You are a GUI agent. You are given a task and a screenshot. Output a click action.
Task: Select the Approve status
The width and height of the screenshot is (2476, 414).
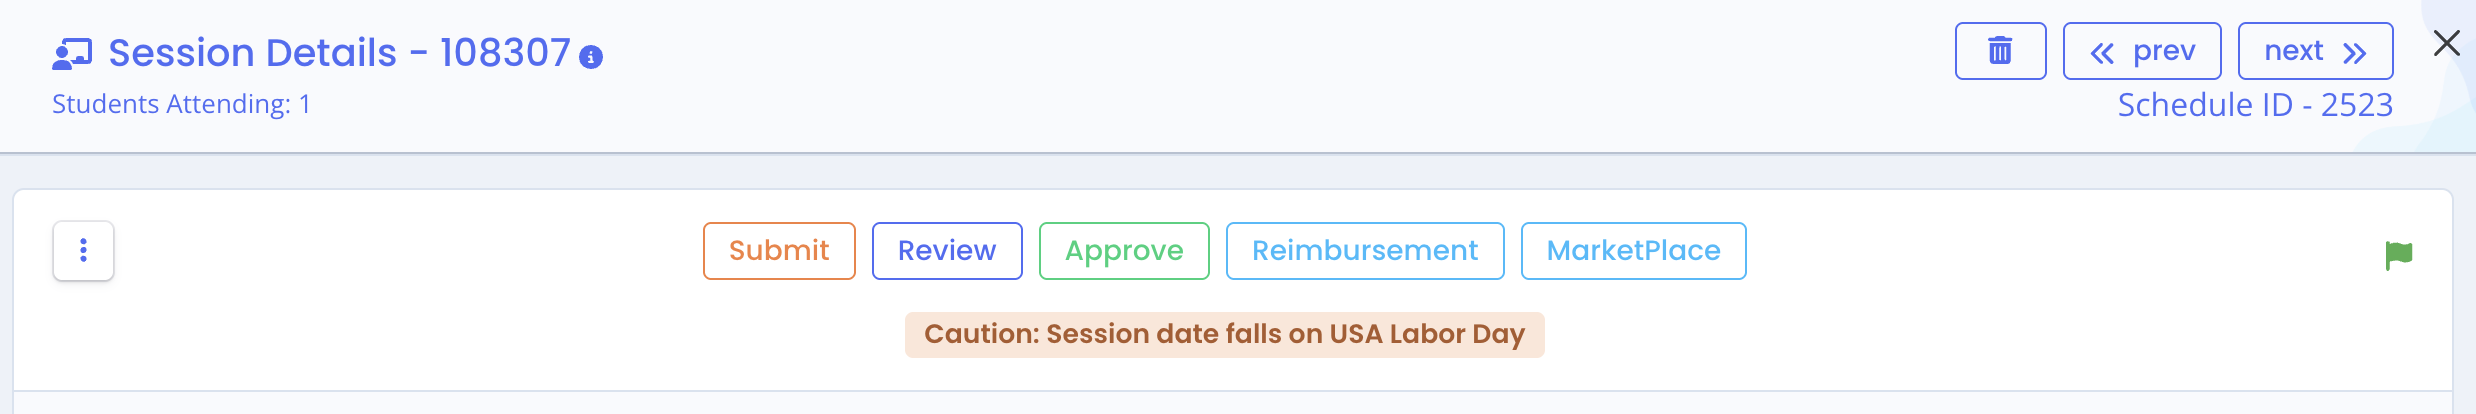(x=1124, y=251)
